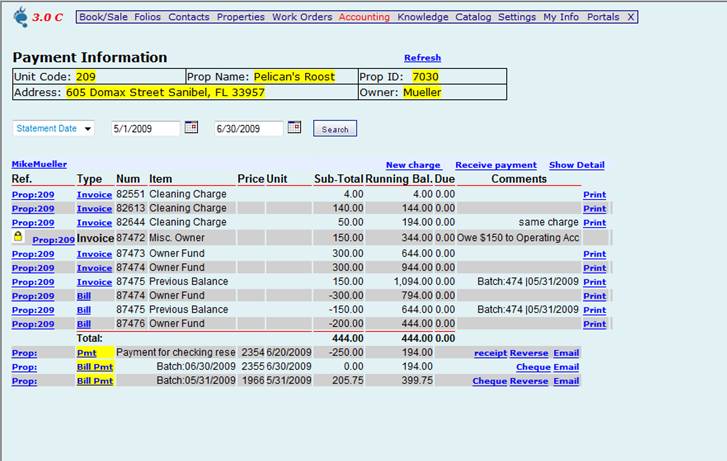The width and height of the screenshot is (727, 461).
Task: Open calendar picker next to 6/30/2009
Action: tap(294, 127)
